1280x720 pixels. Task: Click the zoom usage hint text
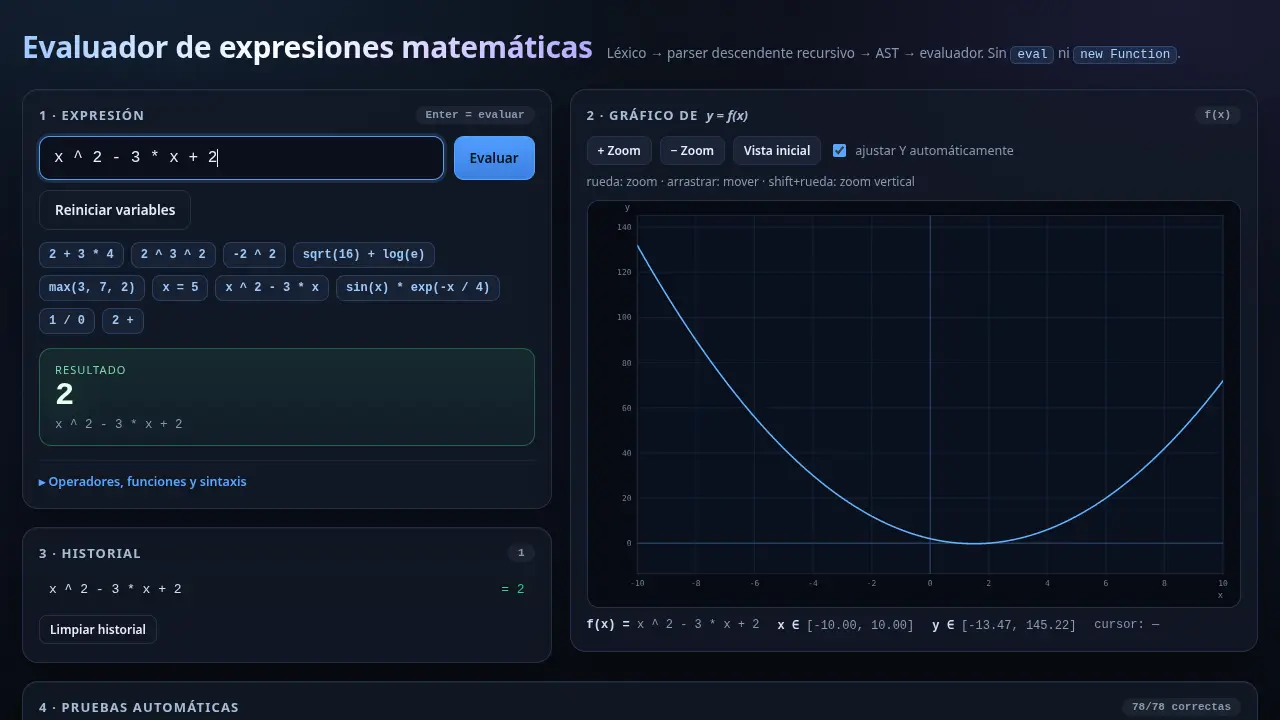coord(750,181)
